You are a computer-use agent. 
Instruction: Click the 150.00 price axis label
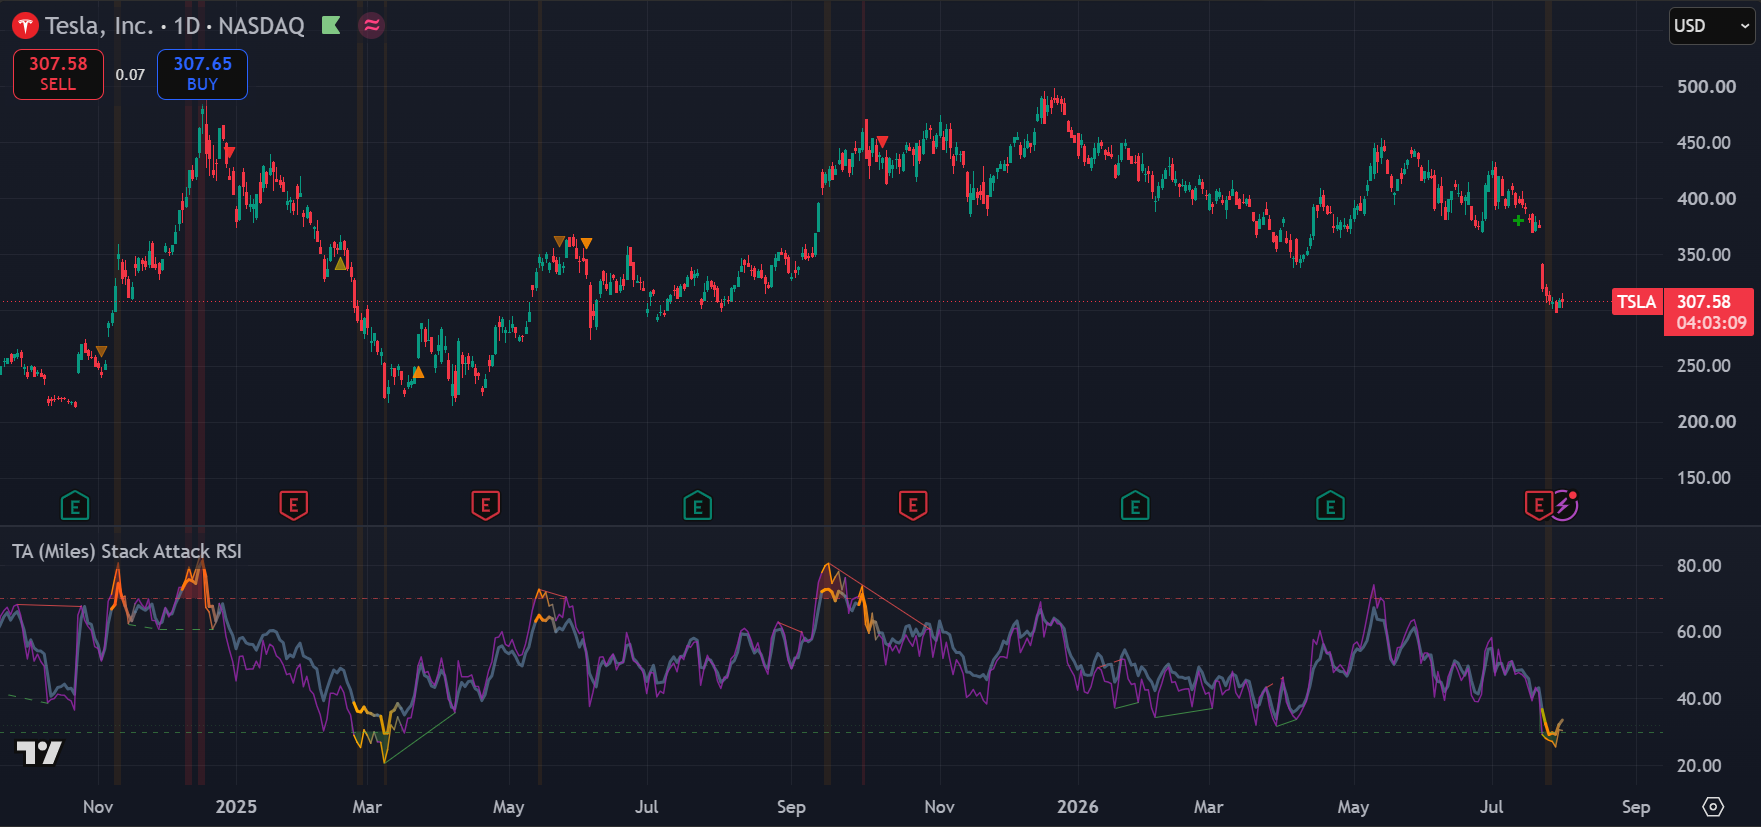[x=1706, y=478]
